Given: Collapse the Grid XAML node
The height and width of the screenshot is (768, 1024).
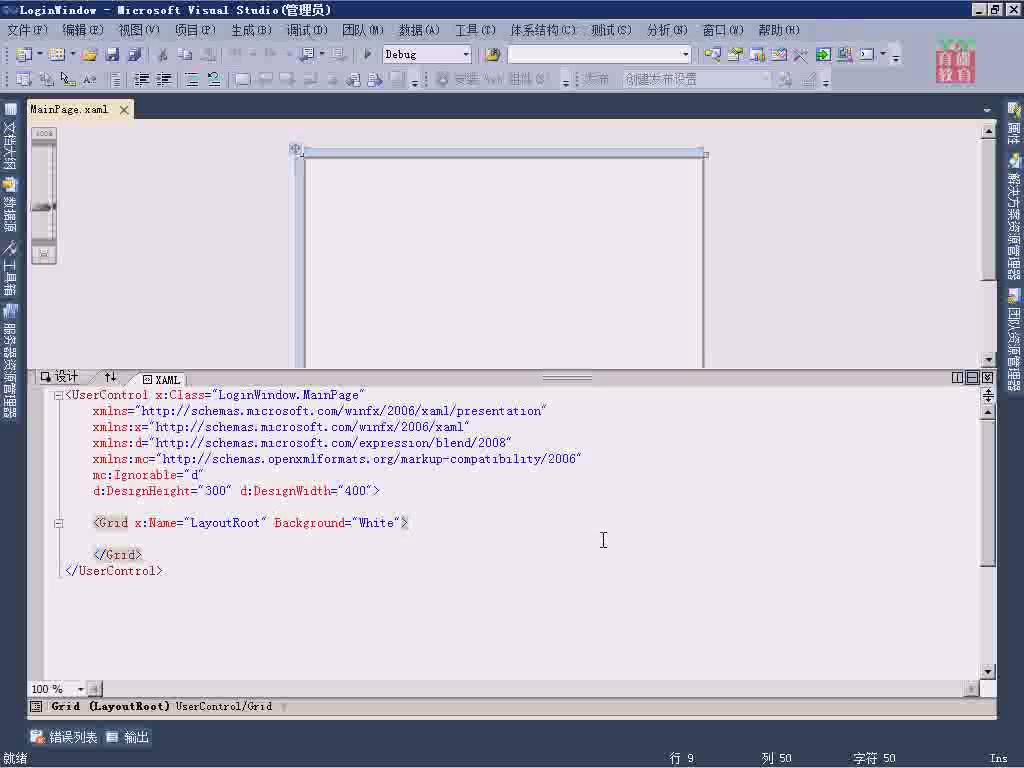Looking at the screenshot, I should (58, 523).
